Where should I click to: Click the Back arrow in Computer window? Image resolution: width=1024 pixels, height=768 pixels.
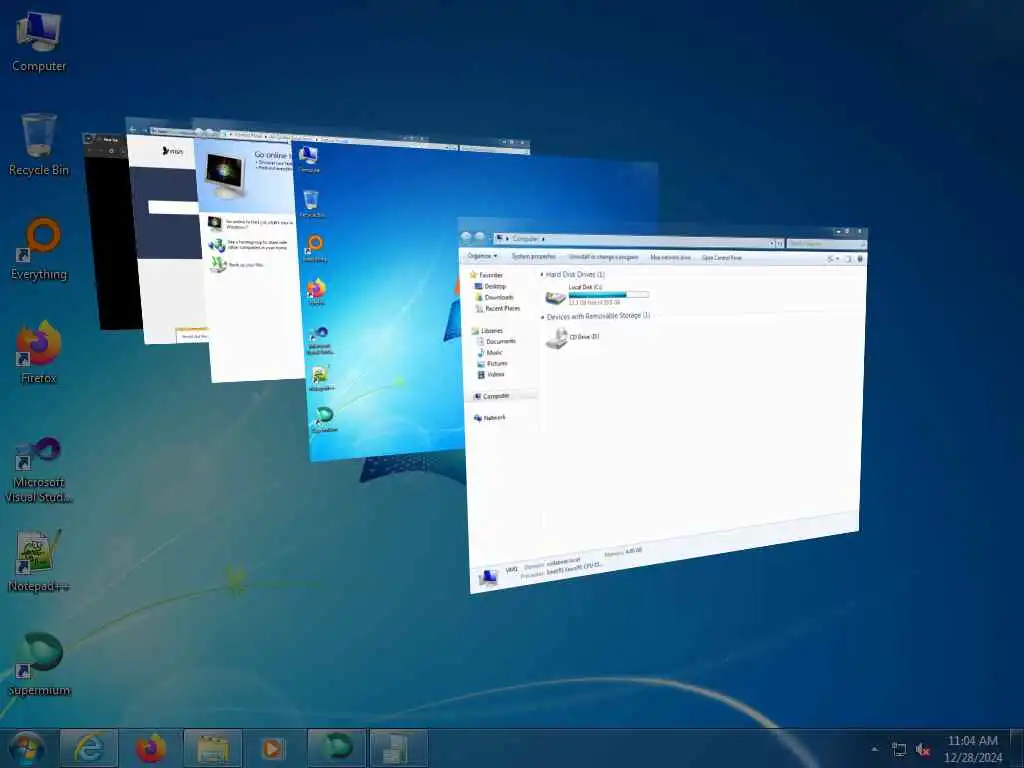point(466,237)
